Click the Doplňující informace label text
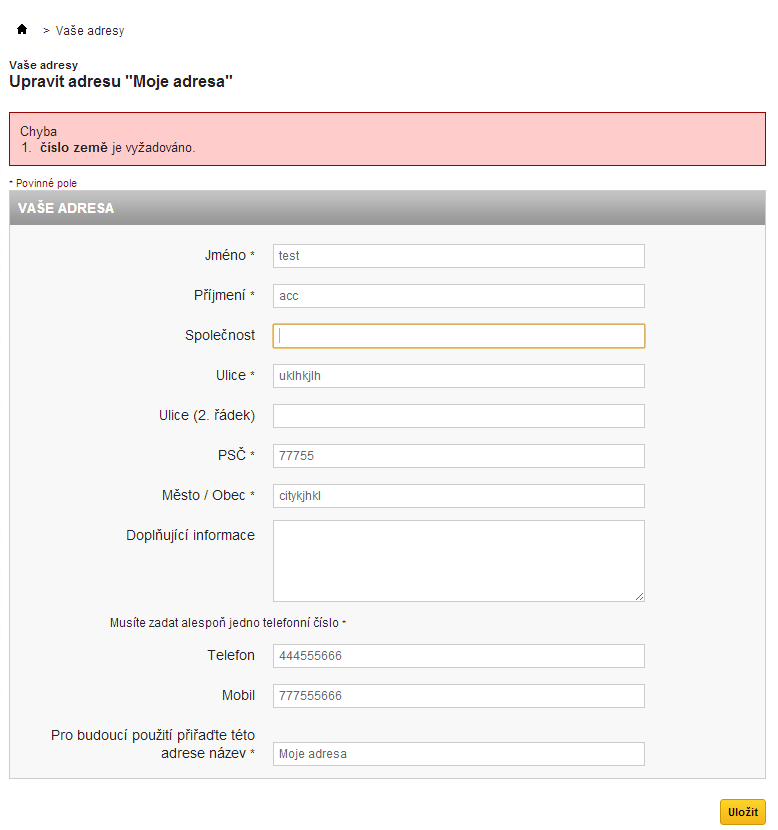Viewport: 778px width, 830px height. 189,535
